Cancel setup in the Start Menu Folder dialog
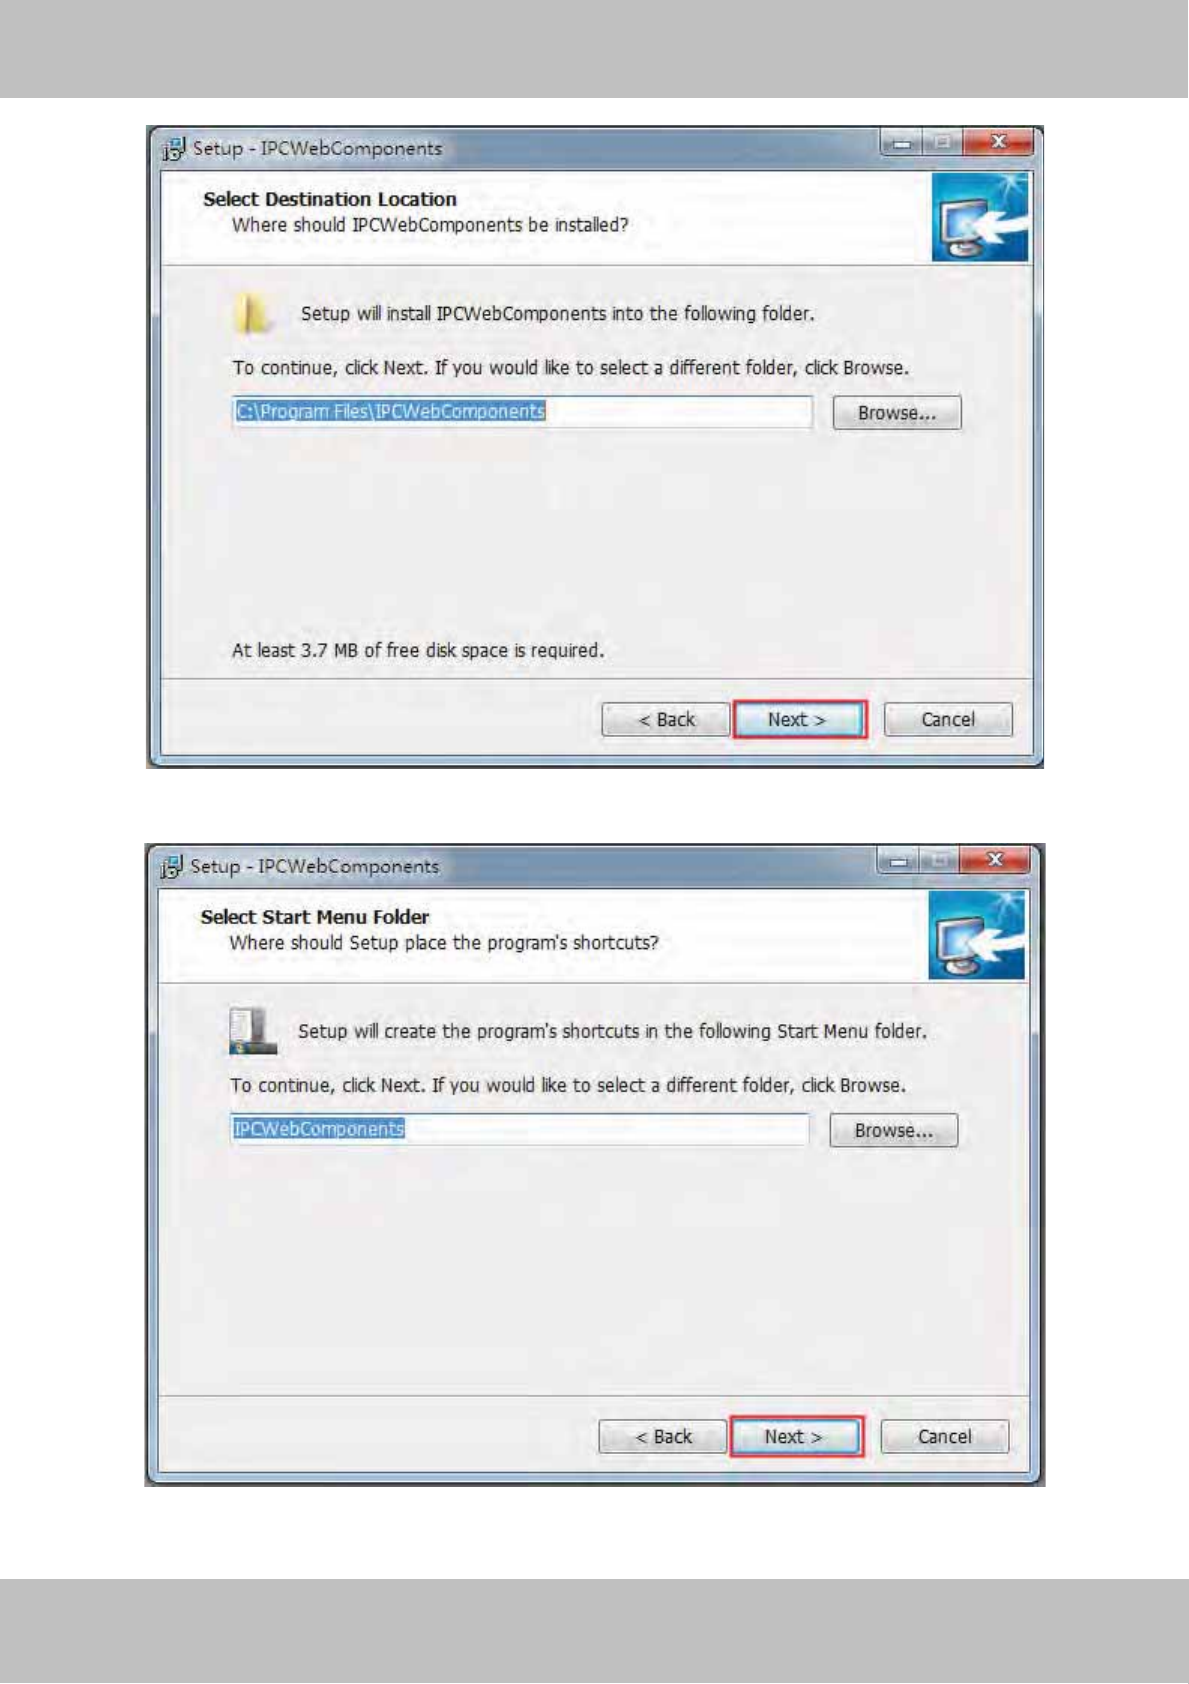 [945, 1437]
